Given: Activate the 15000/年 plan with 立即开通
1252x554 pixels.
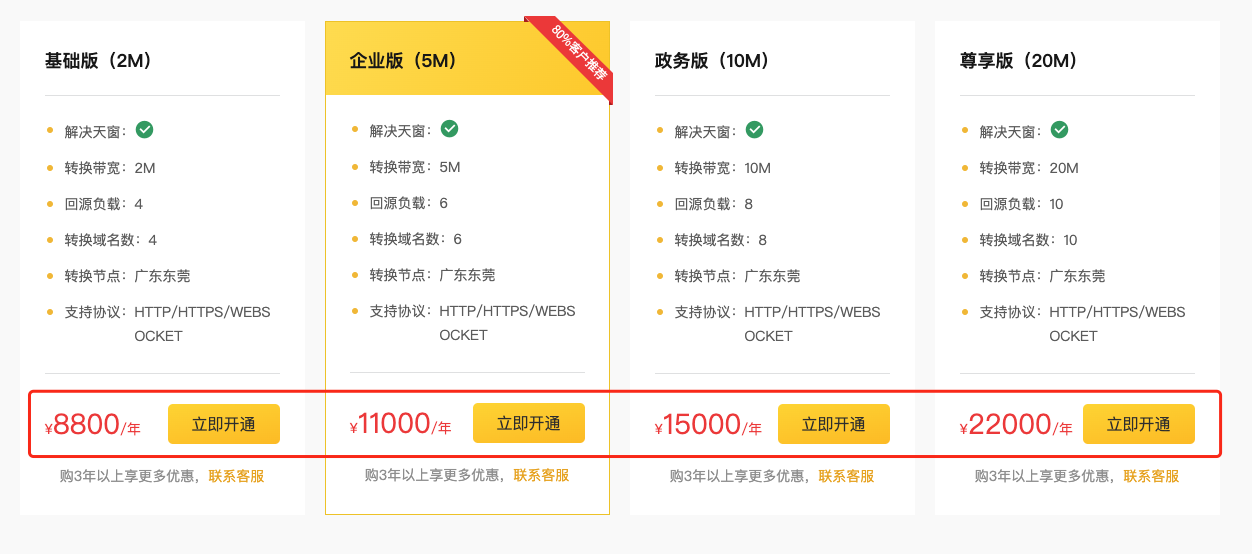Looking at the screenshot, I should pyautogui.click(x=833, y=424).
